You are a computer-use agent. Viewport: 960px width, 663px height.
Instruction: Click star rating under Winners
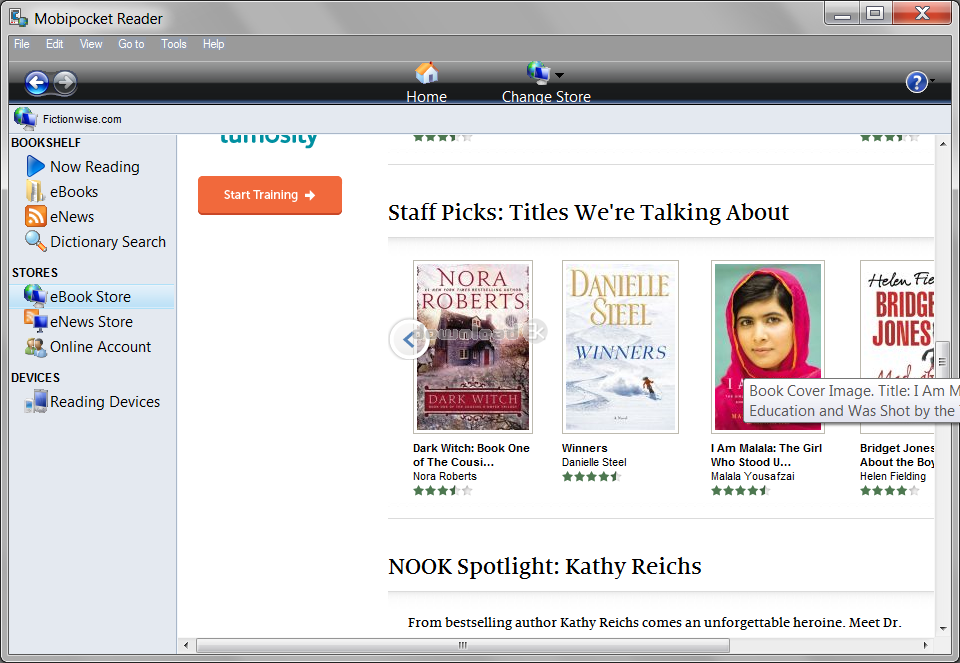[591, 476]
